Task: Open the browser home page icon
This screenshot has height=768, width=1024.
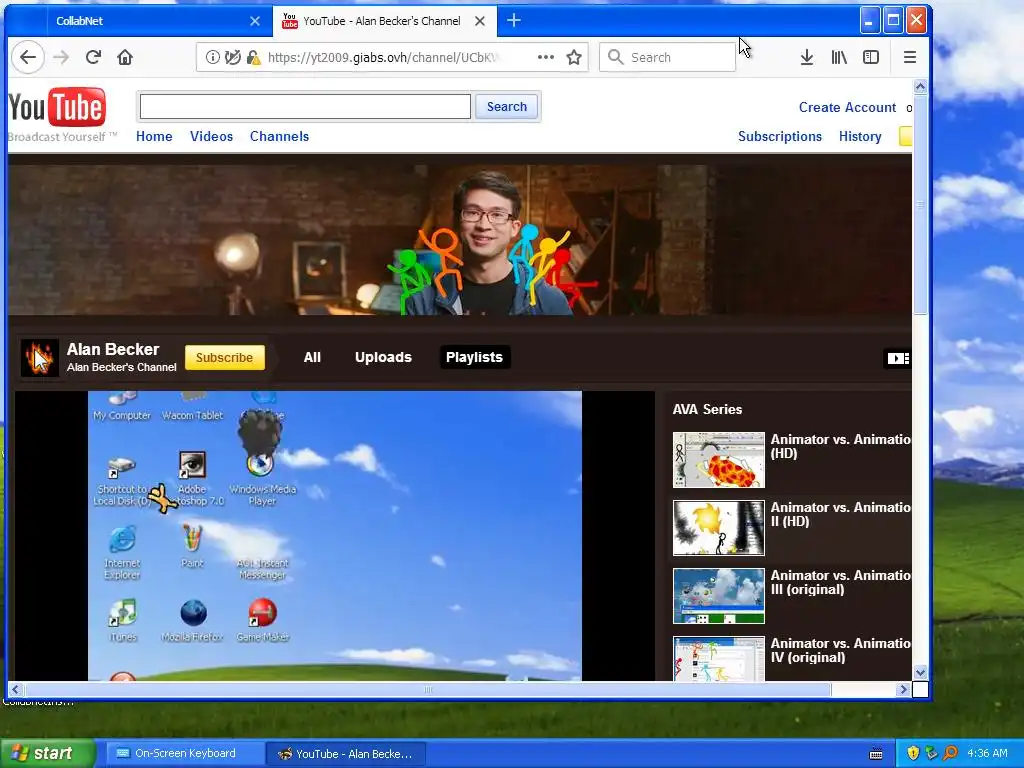Action: [x=125, y=57]
